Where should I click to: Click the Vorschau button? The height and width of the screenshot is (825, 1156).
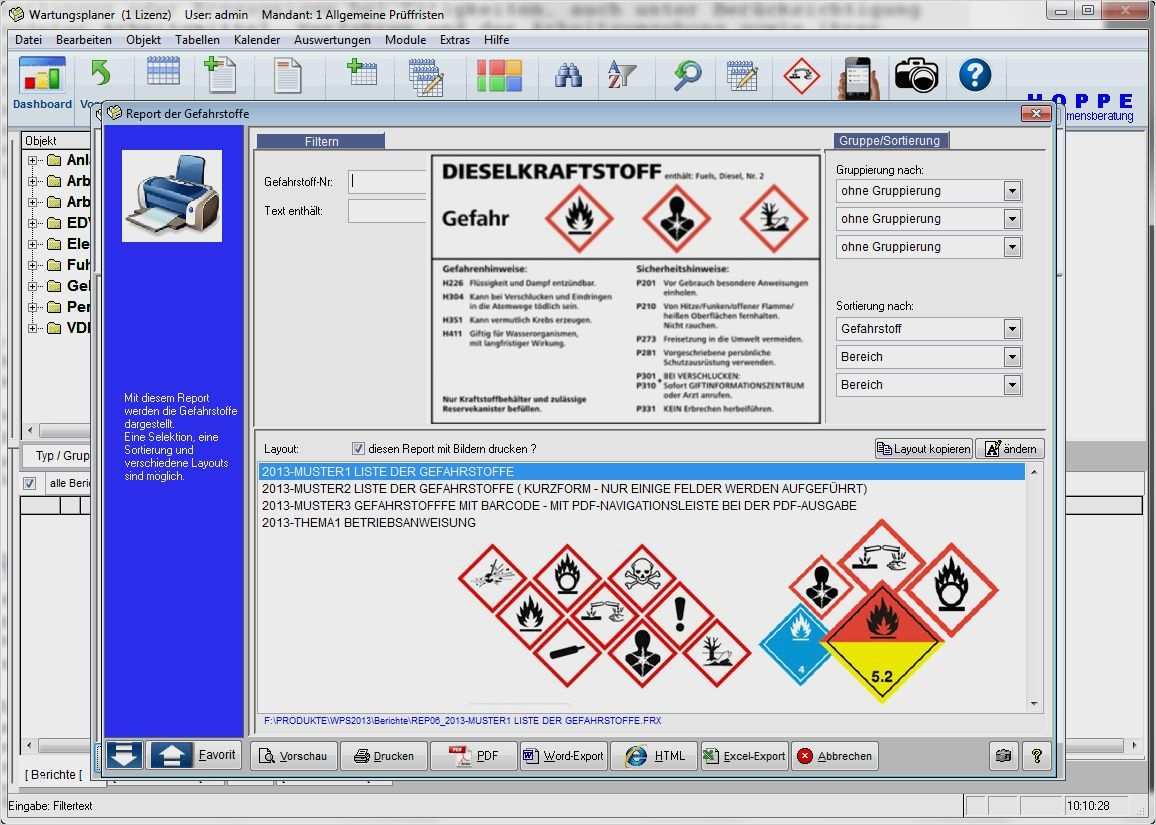click(x=293, y=756)
